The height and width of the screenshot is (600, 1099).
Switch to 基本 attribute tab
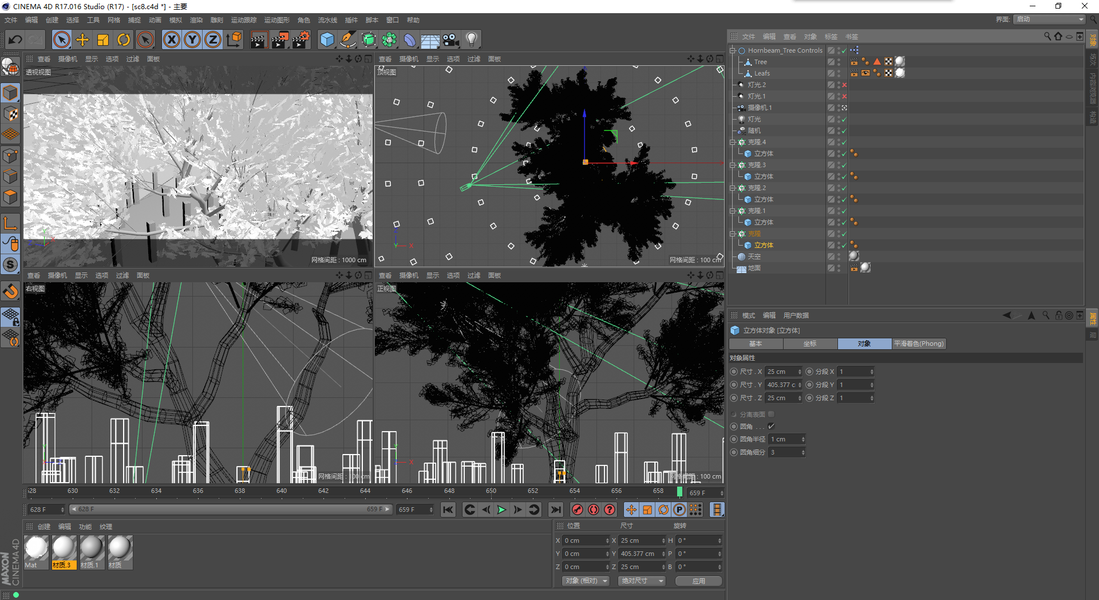point(756,343)
